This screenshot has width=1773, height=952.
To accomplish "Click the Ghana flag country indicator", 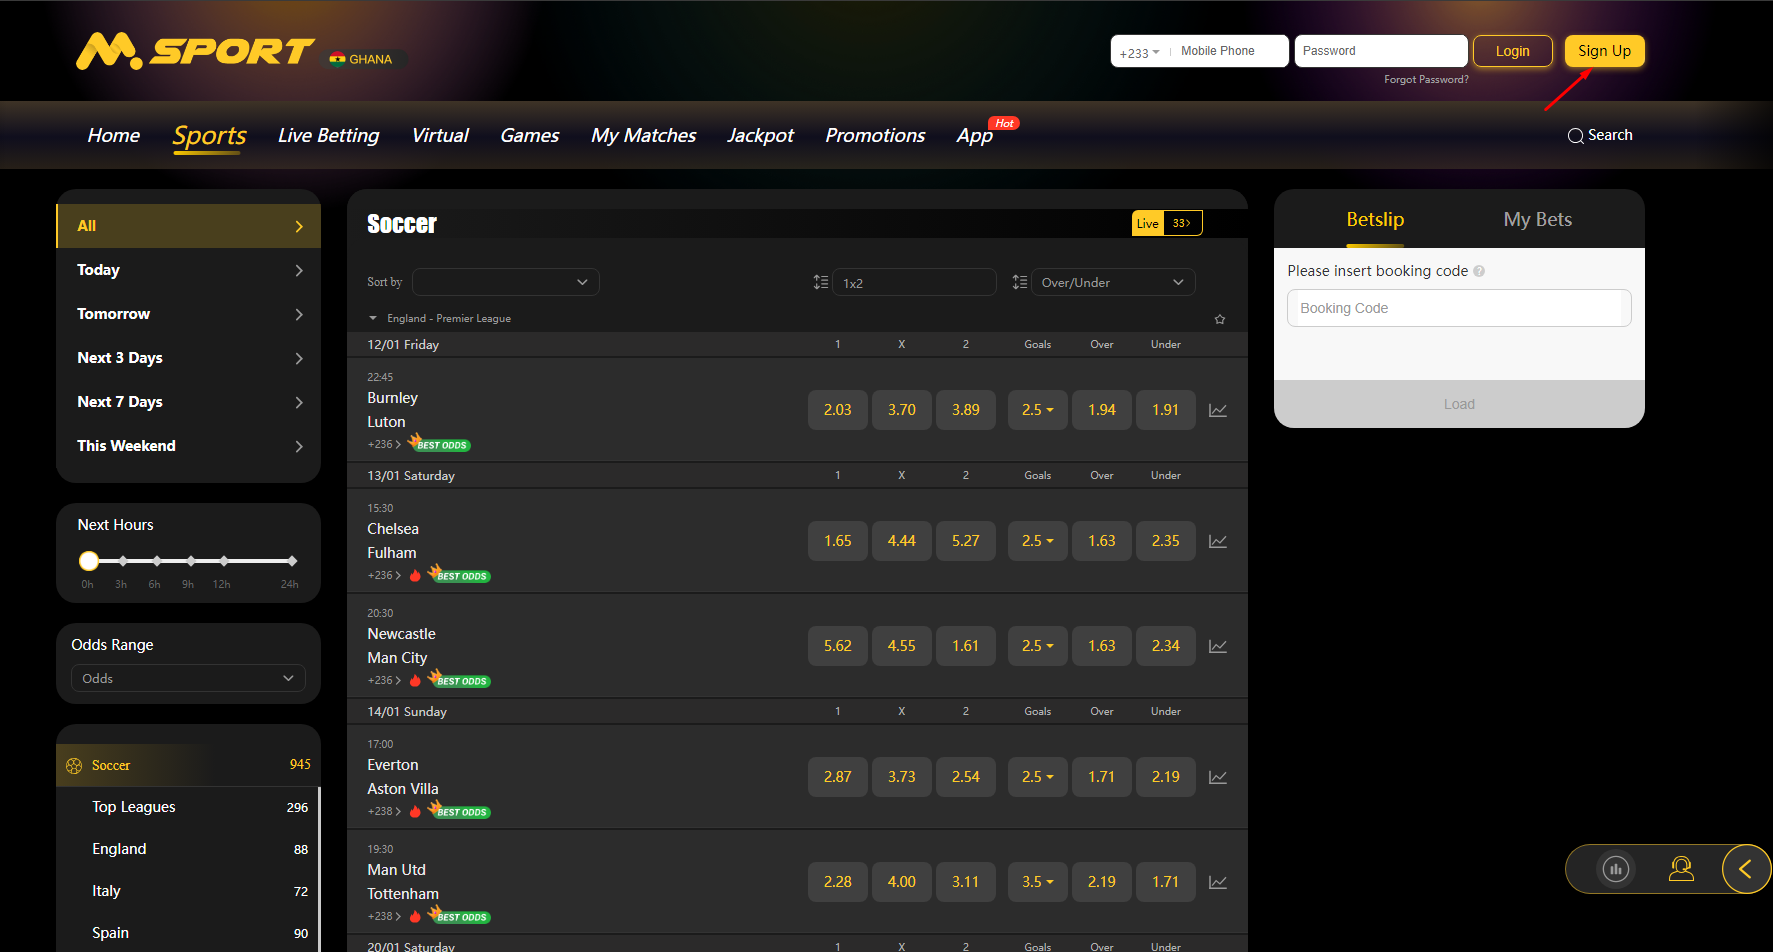I will click(x=361, y=59).
